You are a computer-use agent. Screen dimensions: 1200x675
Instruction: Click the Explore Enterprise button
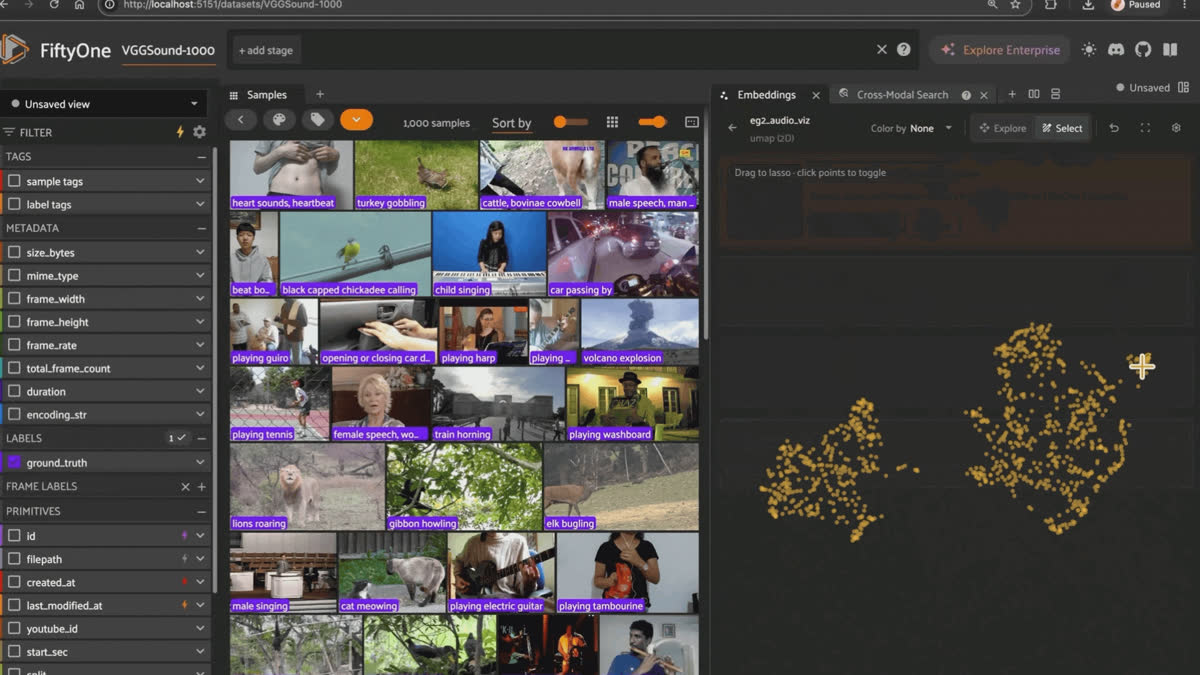(999, 50)
